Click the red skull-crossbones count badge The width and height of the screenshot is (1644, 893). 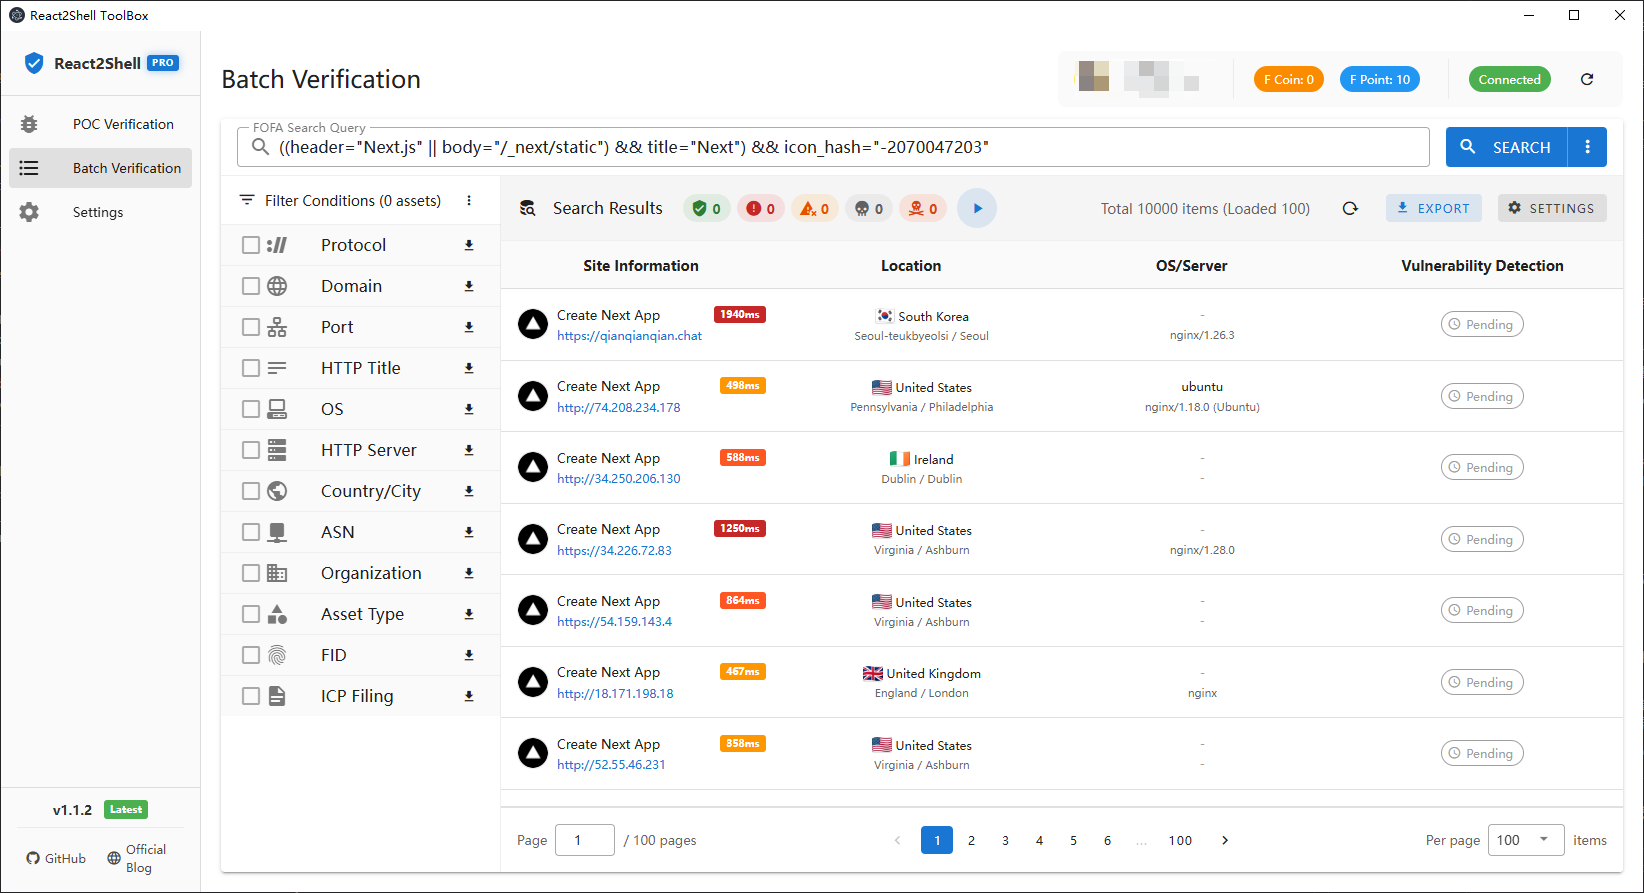click(x=923, y=208)
